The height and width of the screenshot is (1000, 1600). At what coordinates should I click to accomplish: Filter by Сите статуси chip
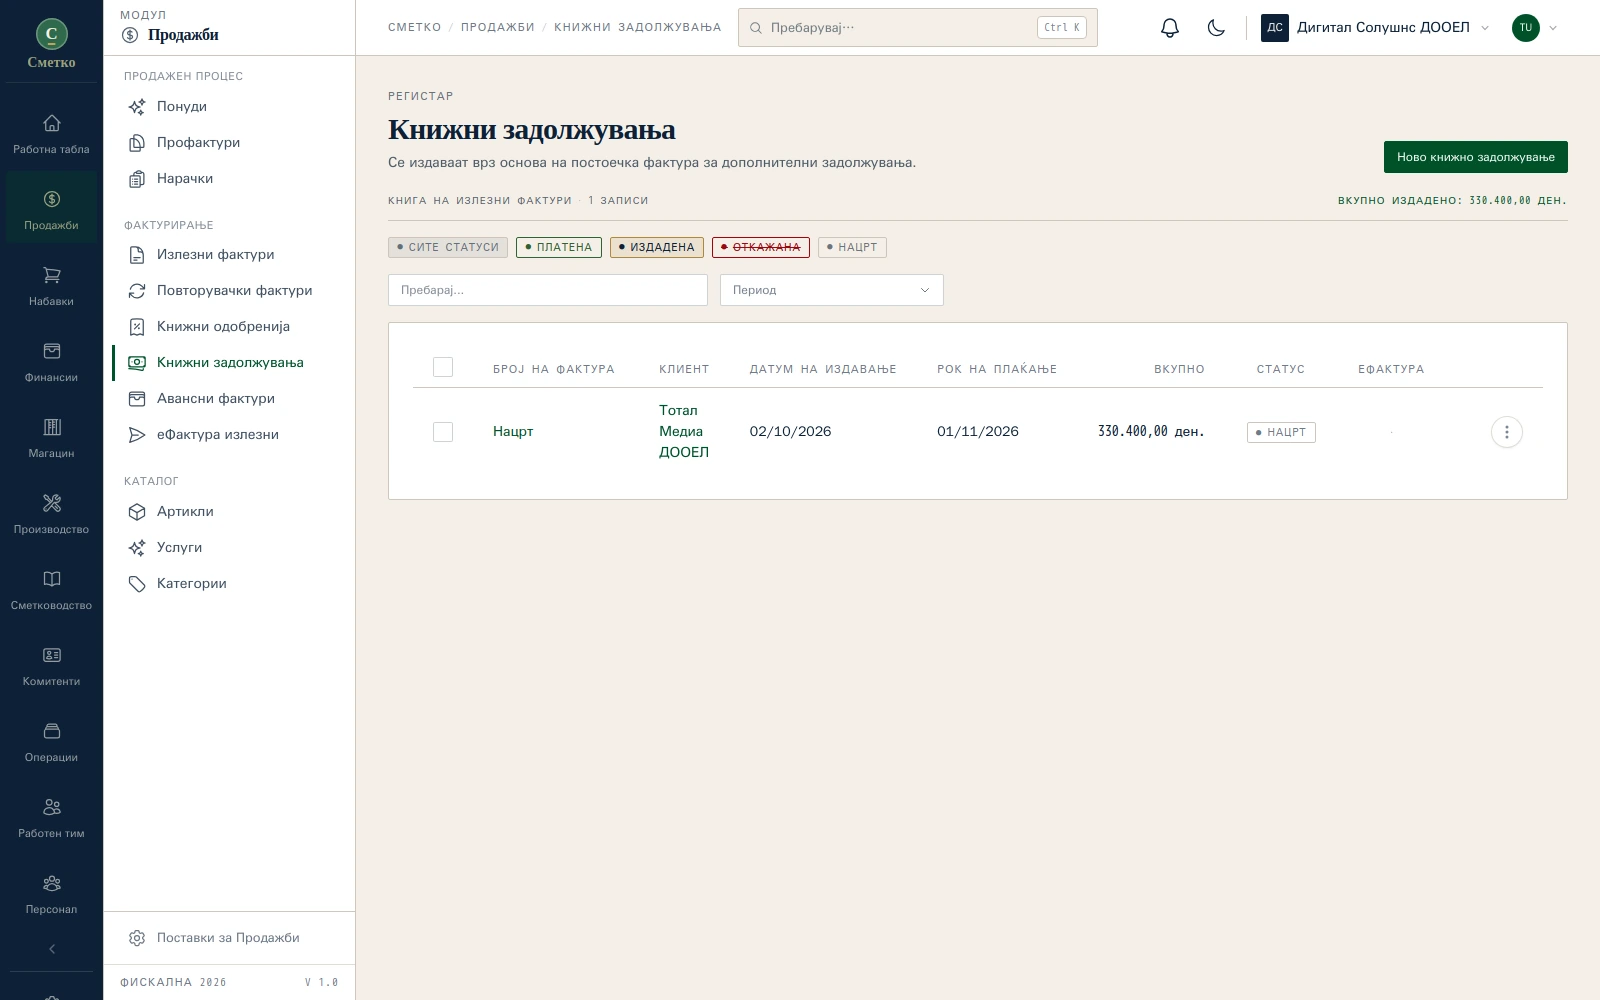coord(448,247)
